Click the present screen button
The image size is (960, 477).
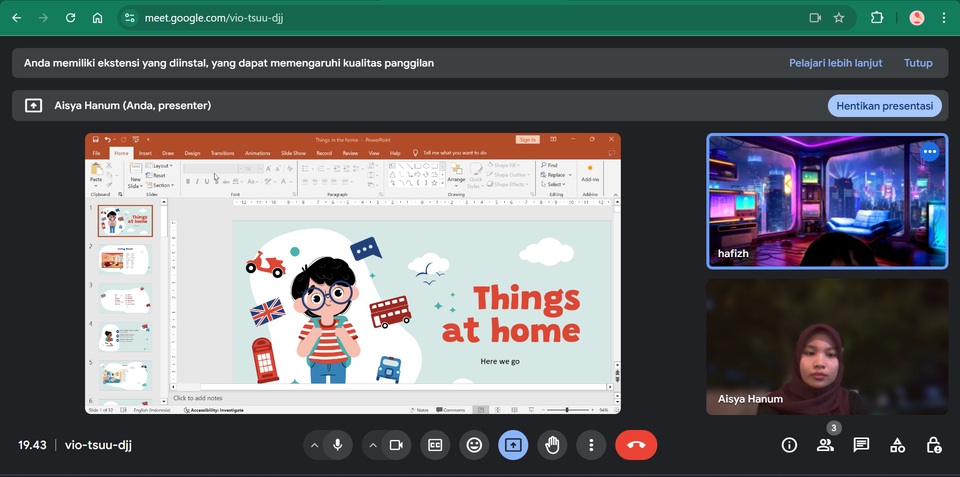[513, 445]
